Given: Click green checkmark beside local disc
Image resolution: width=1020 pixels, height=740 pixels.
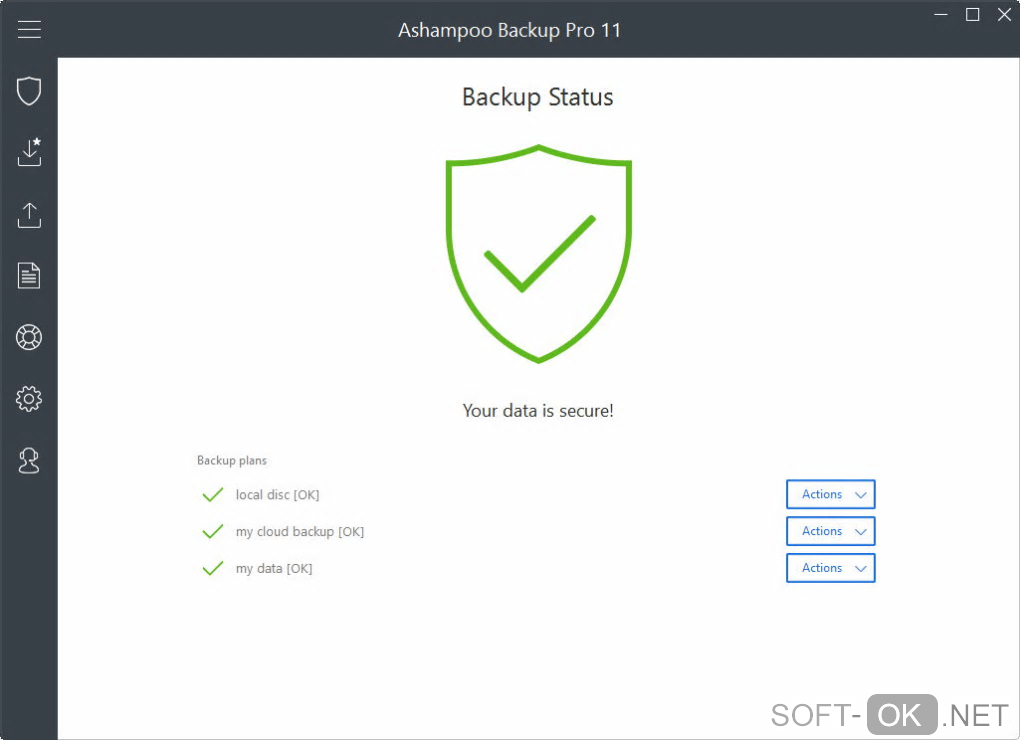Looking at the screenshot, I should 212,494.
